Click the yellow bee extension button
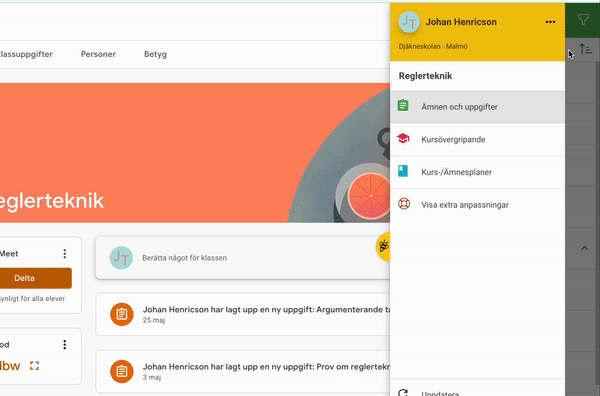 pos(383,246)
